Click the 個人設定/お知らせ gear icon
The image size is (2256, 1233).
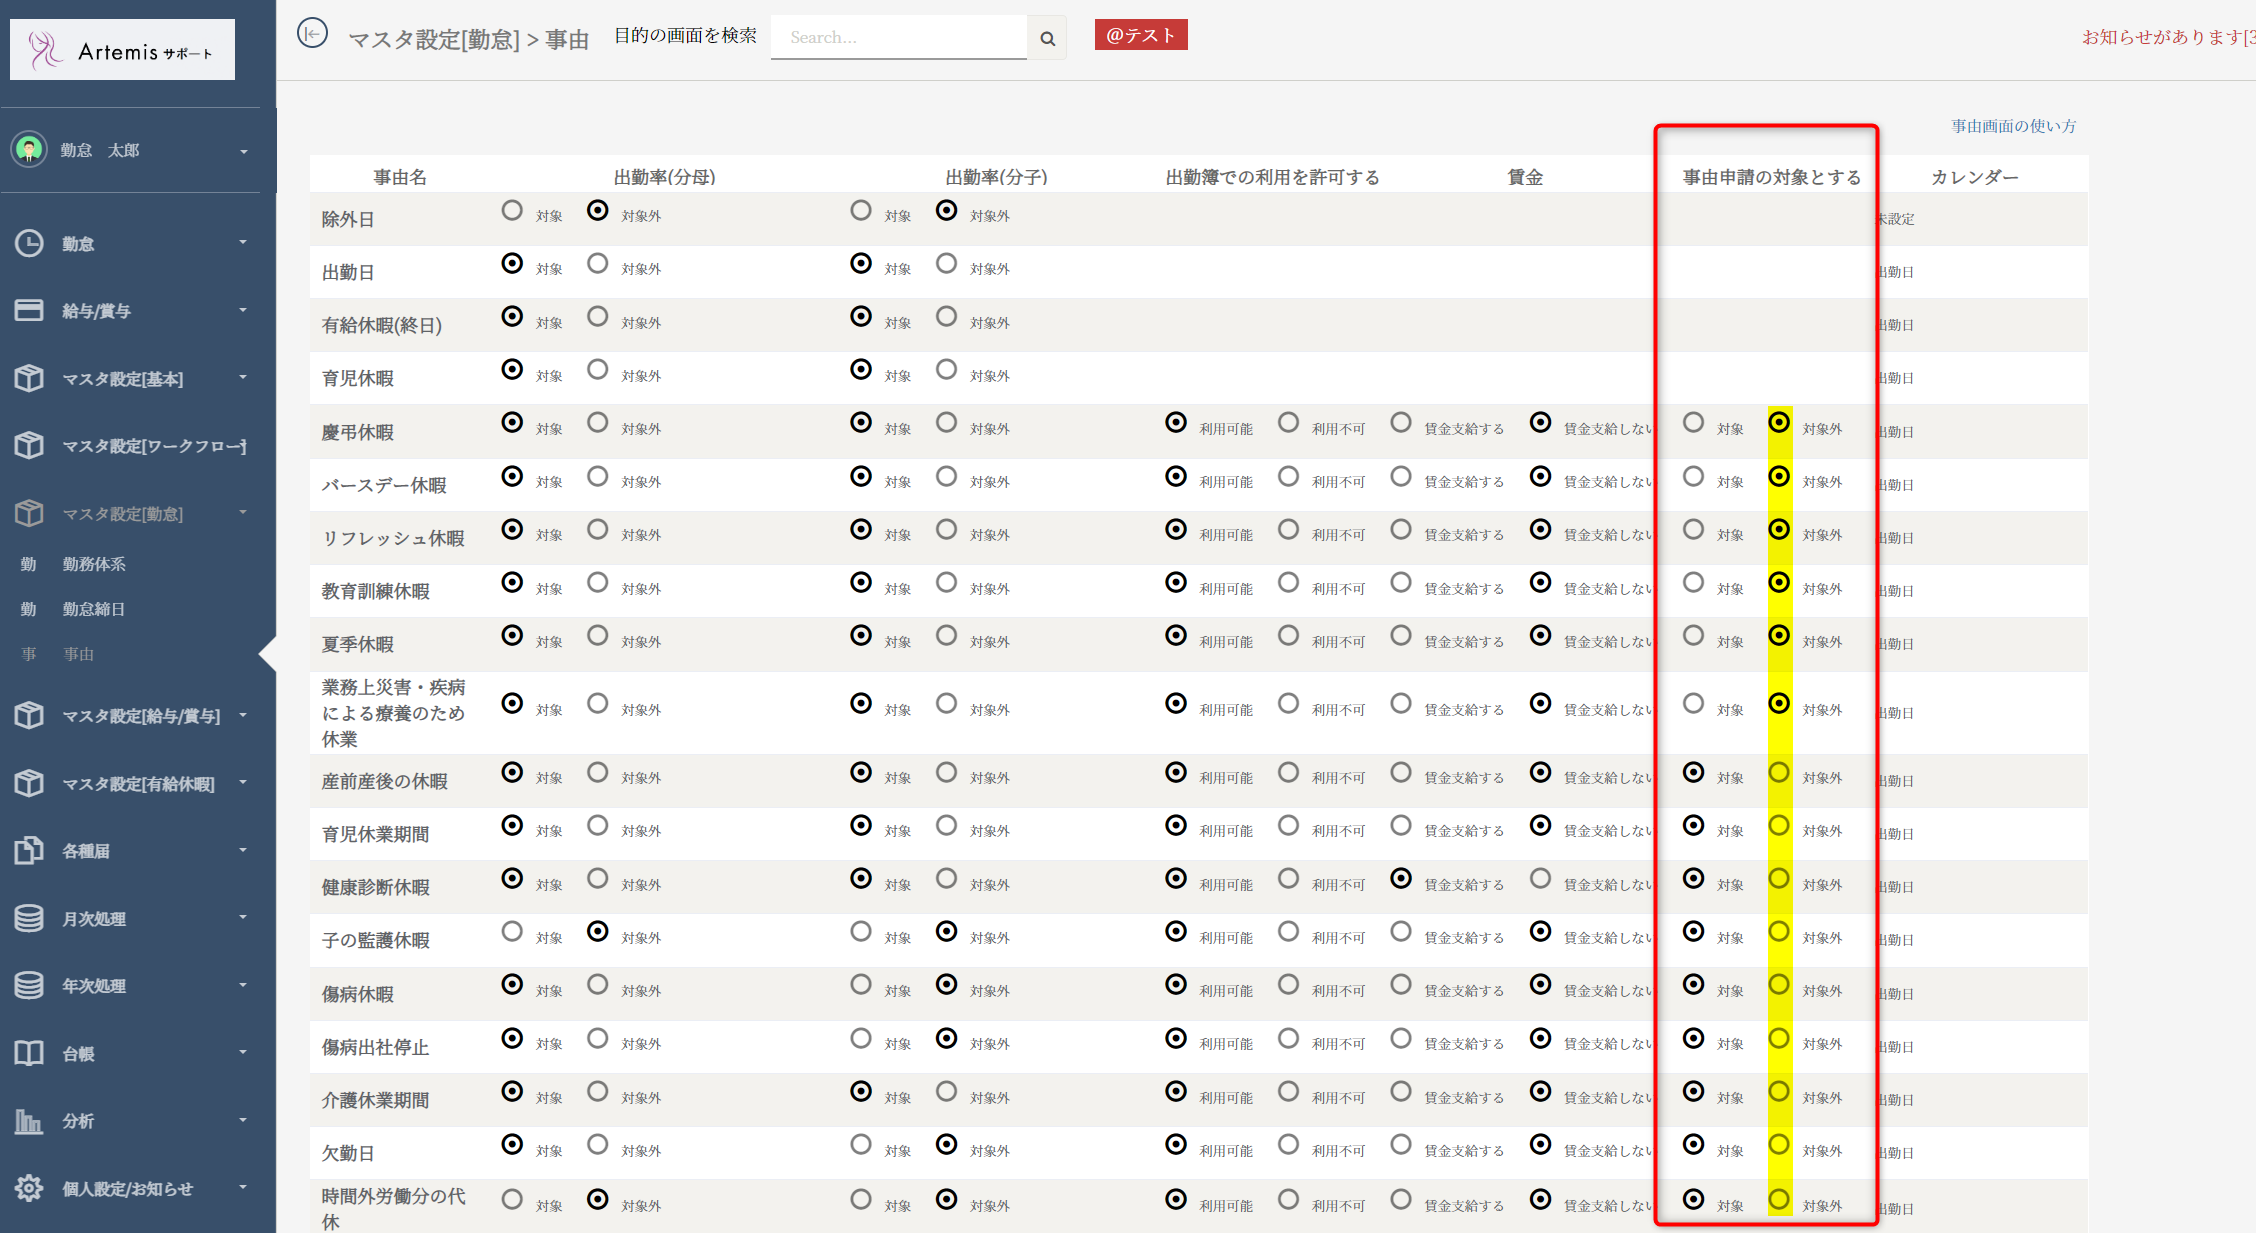[x=29, y=1188]
